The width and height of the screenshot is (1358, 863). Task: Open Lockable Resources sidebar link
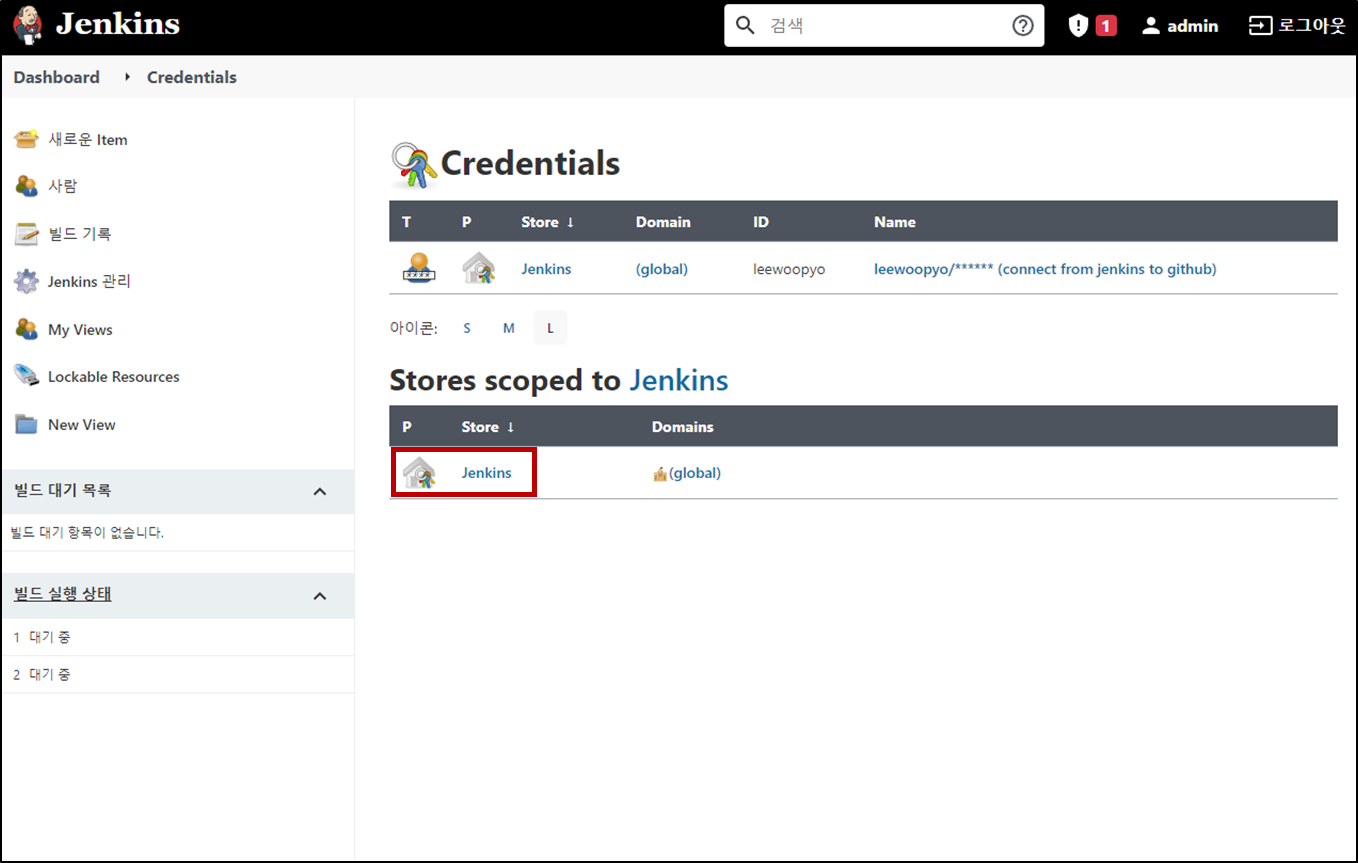coord(114,377)
